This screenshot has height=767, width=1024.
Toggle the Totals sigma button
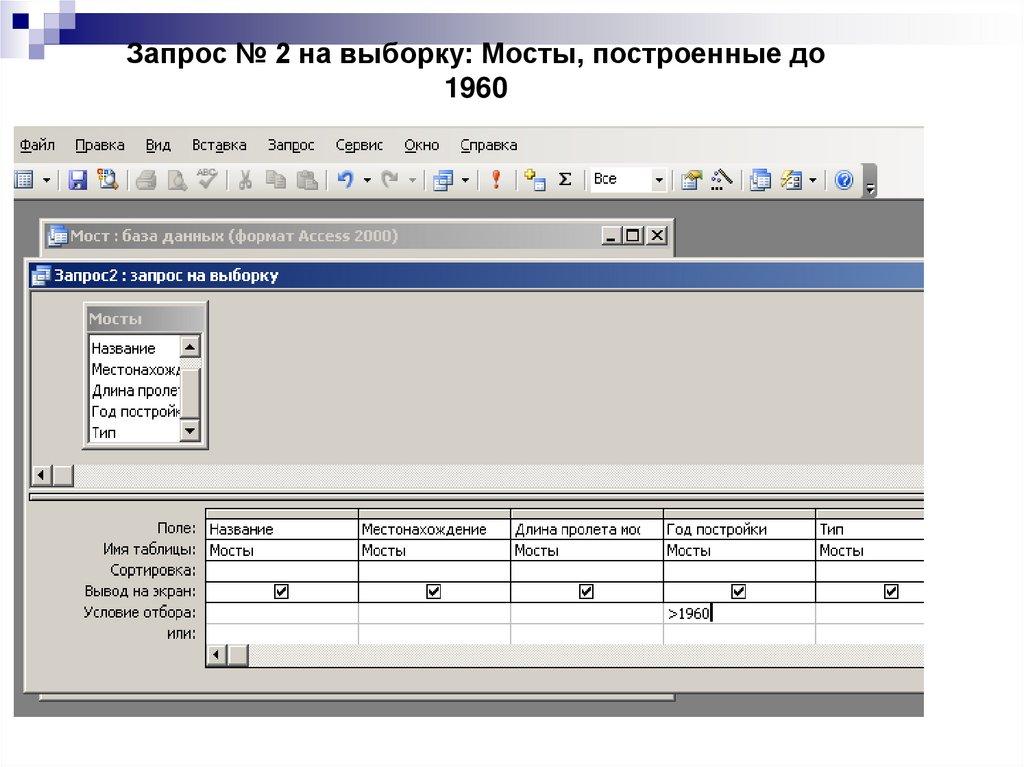point(565,180)
